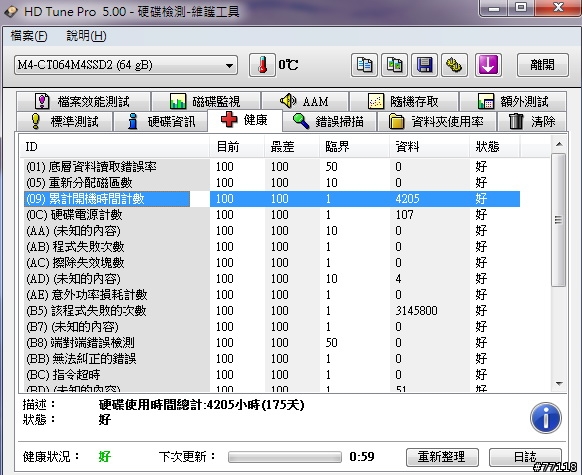Click the 資料 column header
Image resolution: width=582 pixels, height=475 pixels.
pyautogui.click(x=429, y=147)
